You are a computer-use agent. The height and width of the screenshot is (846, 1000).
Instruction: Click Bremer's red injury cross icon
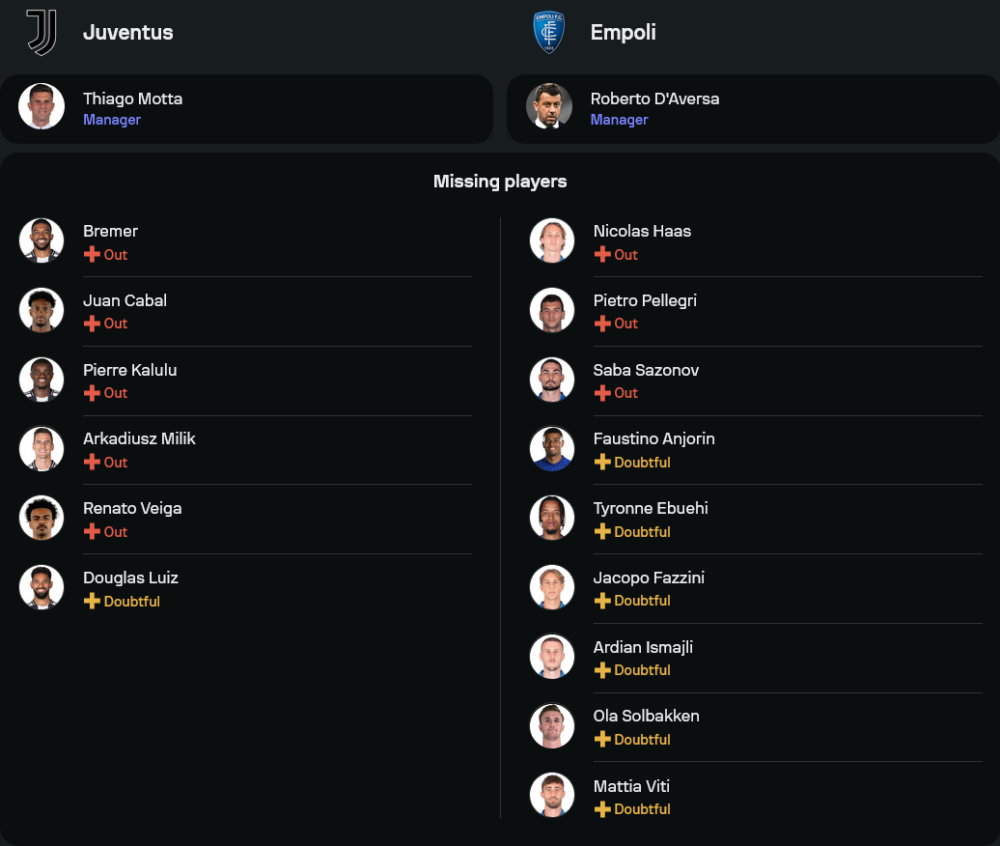pos(92,254)
